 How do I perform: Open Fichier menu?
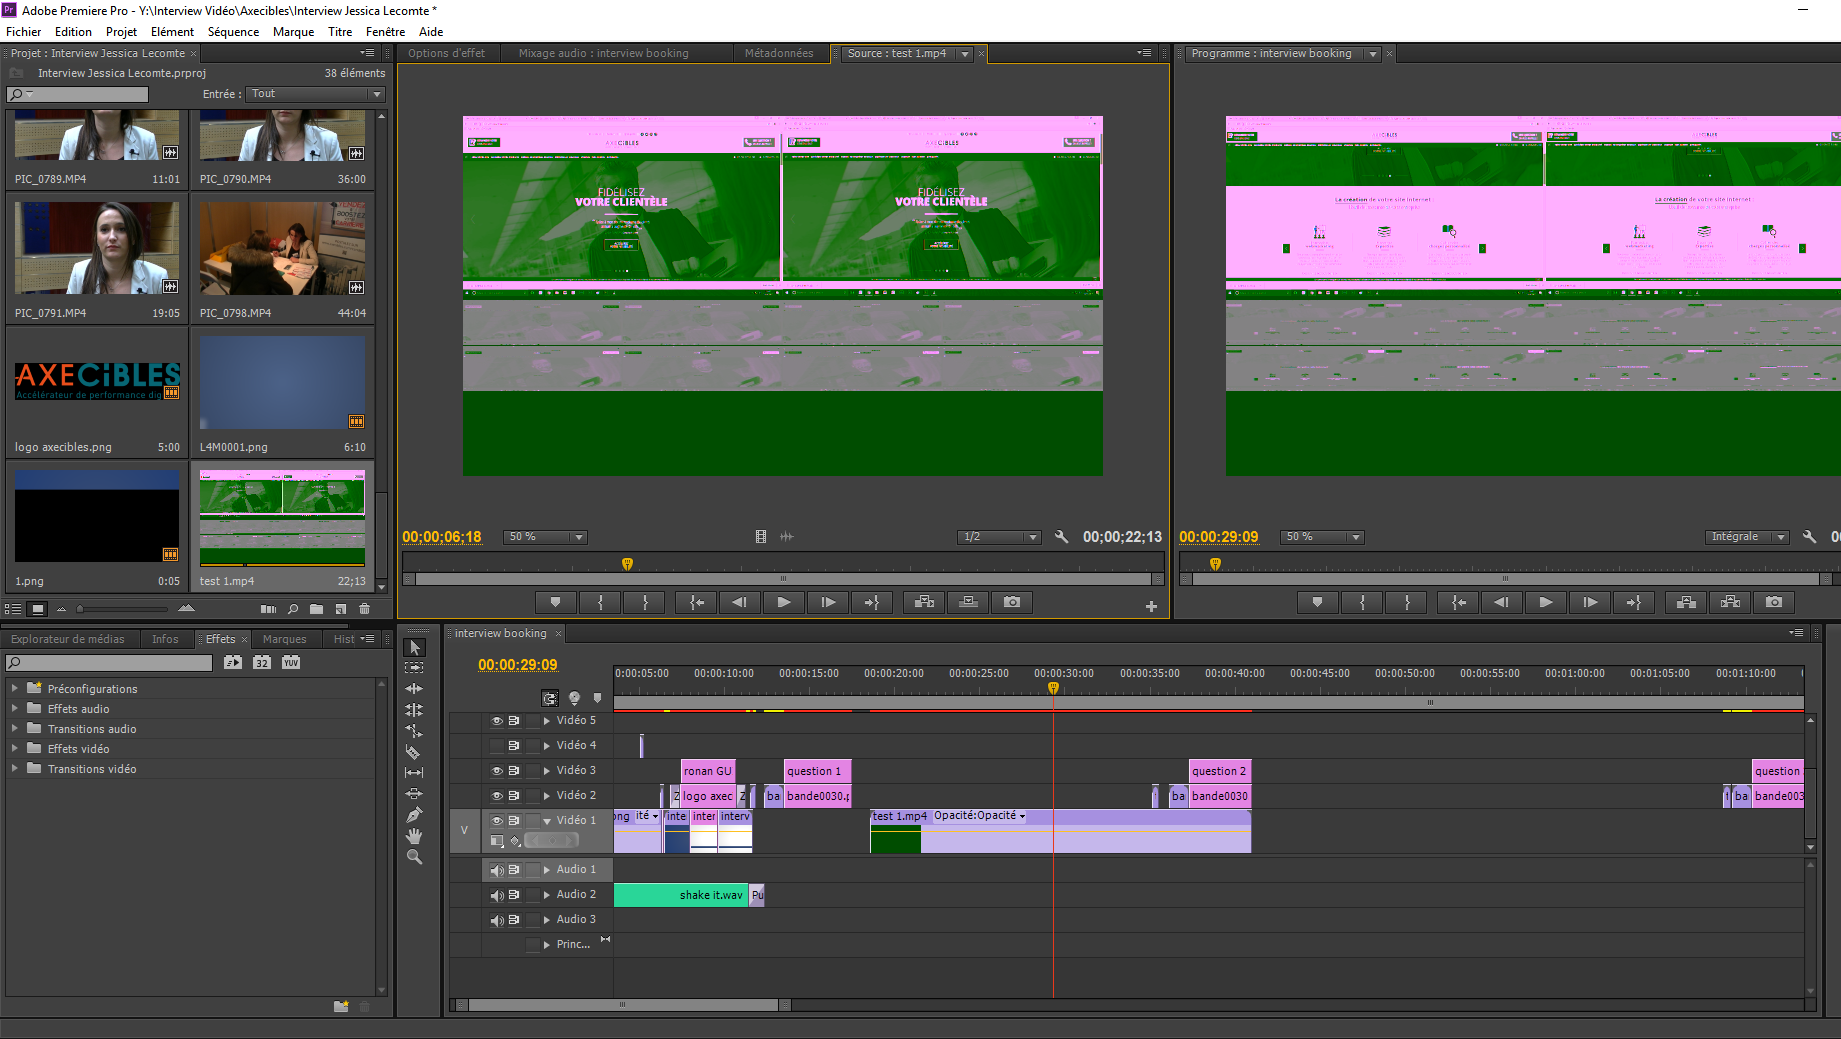[x=24, y=32]
